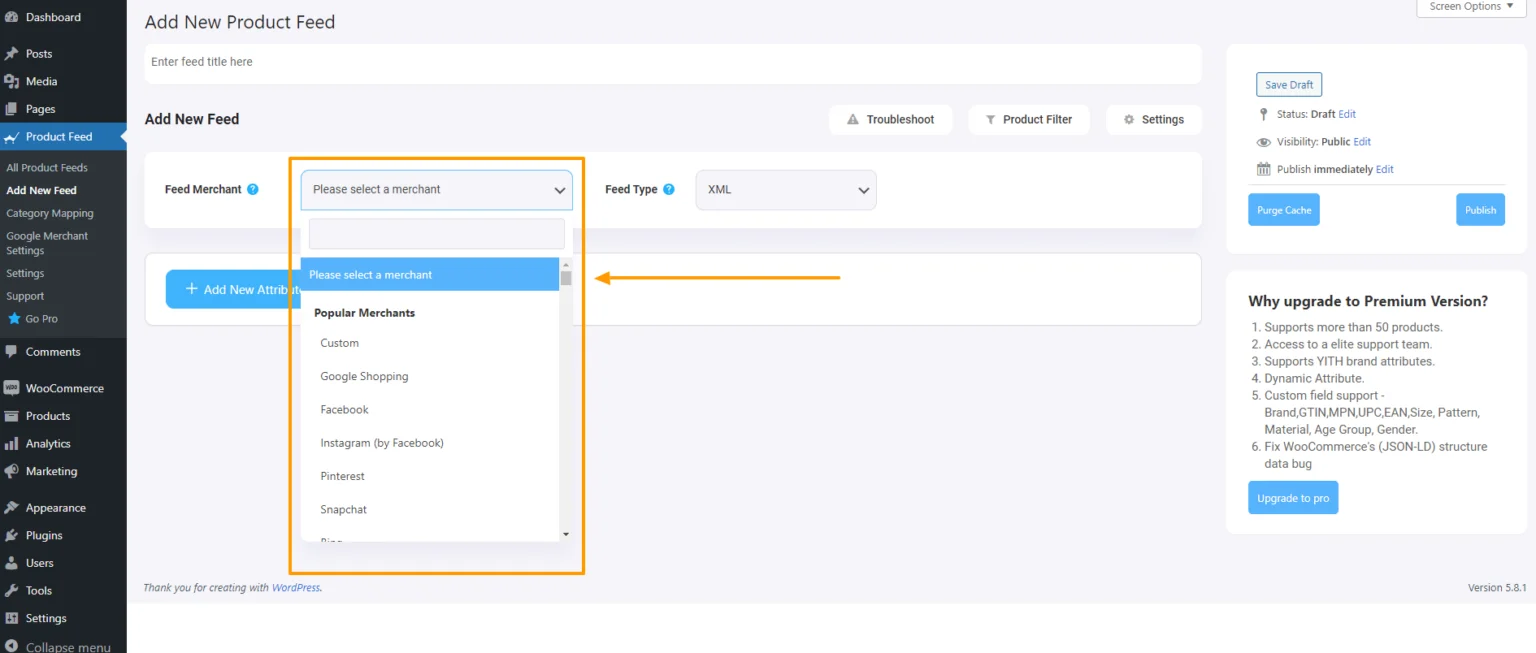Viewport: 1536px width, 653px height.
Task: Click the Products box icon
Action: tap(12, 416)
